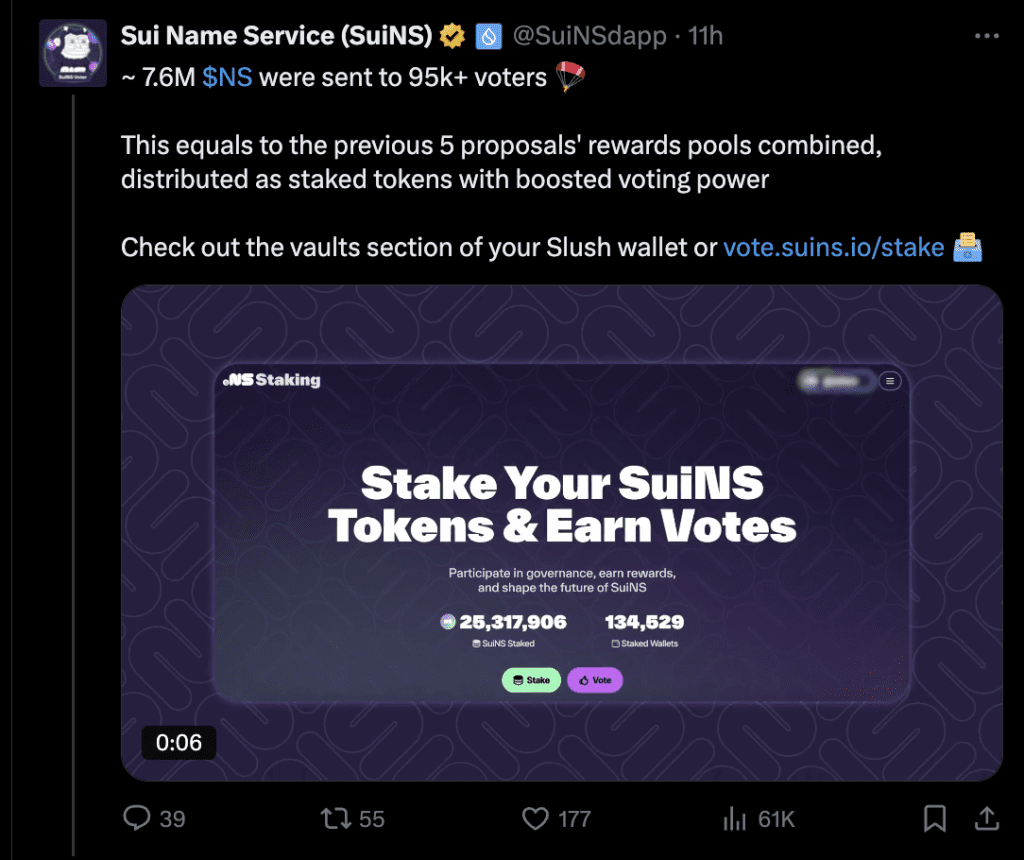Bookmark the SuiNS tweet

[x=934, y=819]
